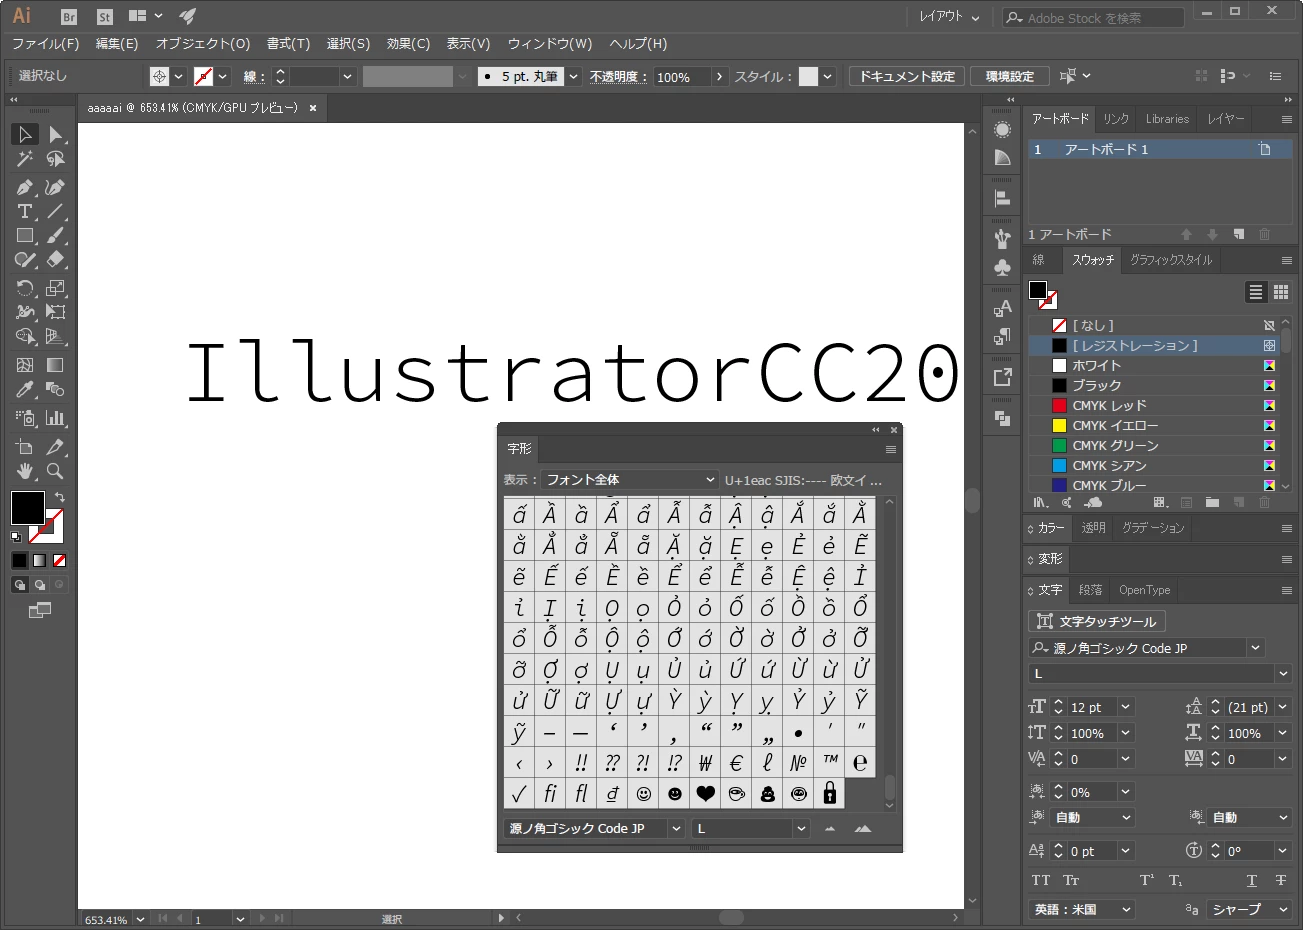The width and height of the screenshot is (1303, 930).
Task: Open the オブジェクト(O) menu
Action: [203, 44]
